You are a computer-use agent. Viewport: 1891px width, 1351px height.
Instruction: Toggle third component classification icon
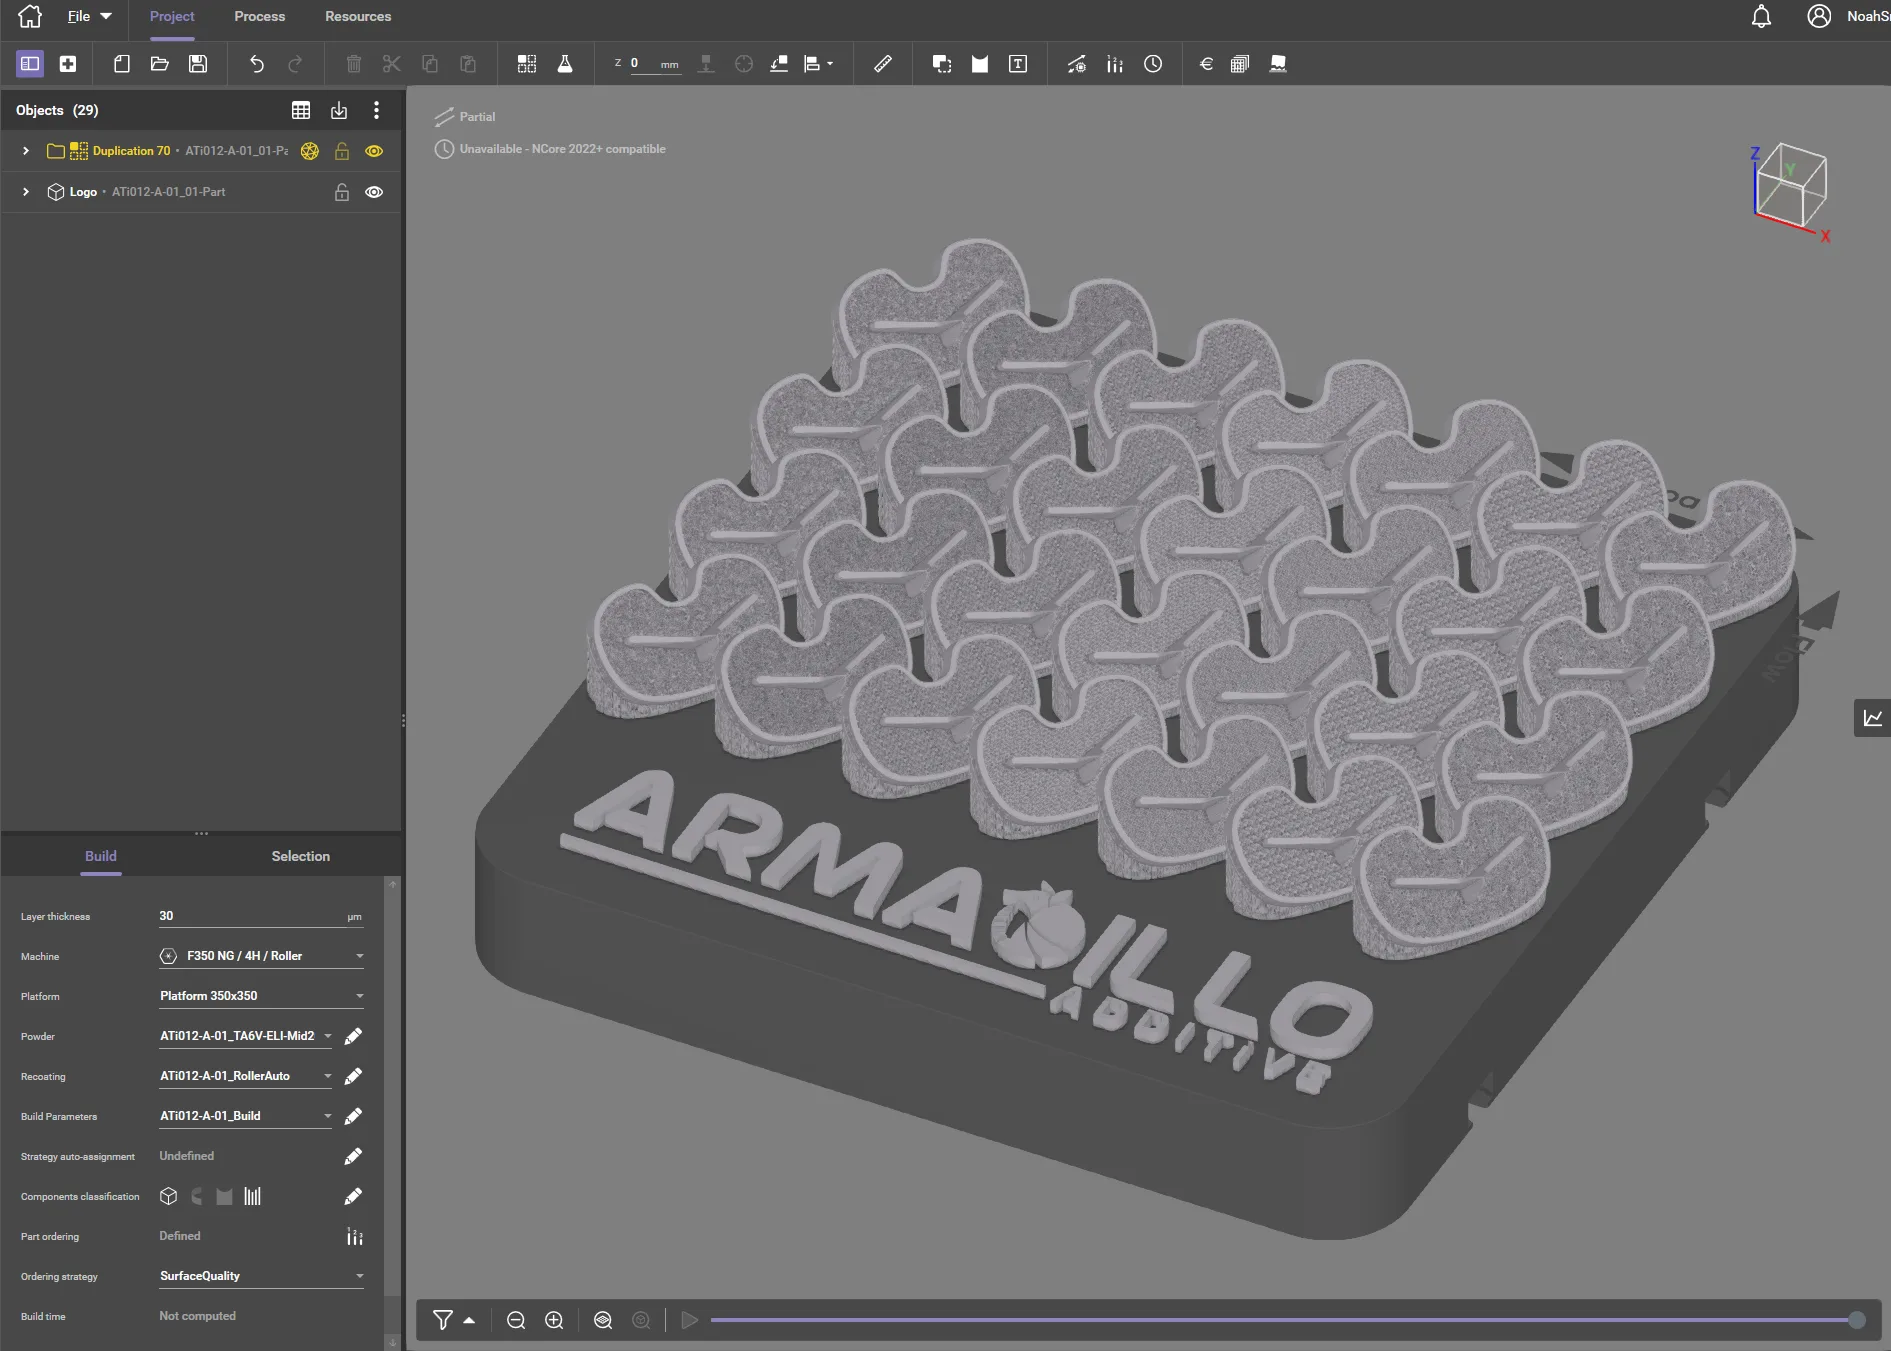point(225,1196)
